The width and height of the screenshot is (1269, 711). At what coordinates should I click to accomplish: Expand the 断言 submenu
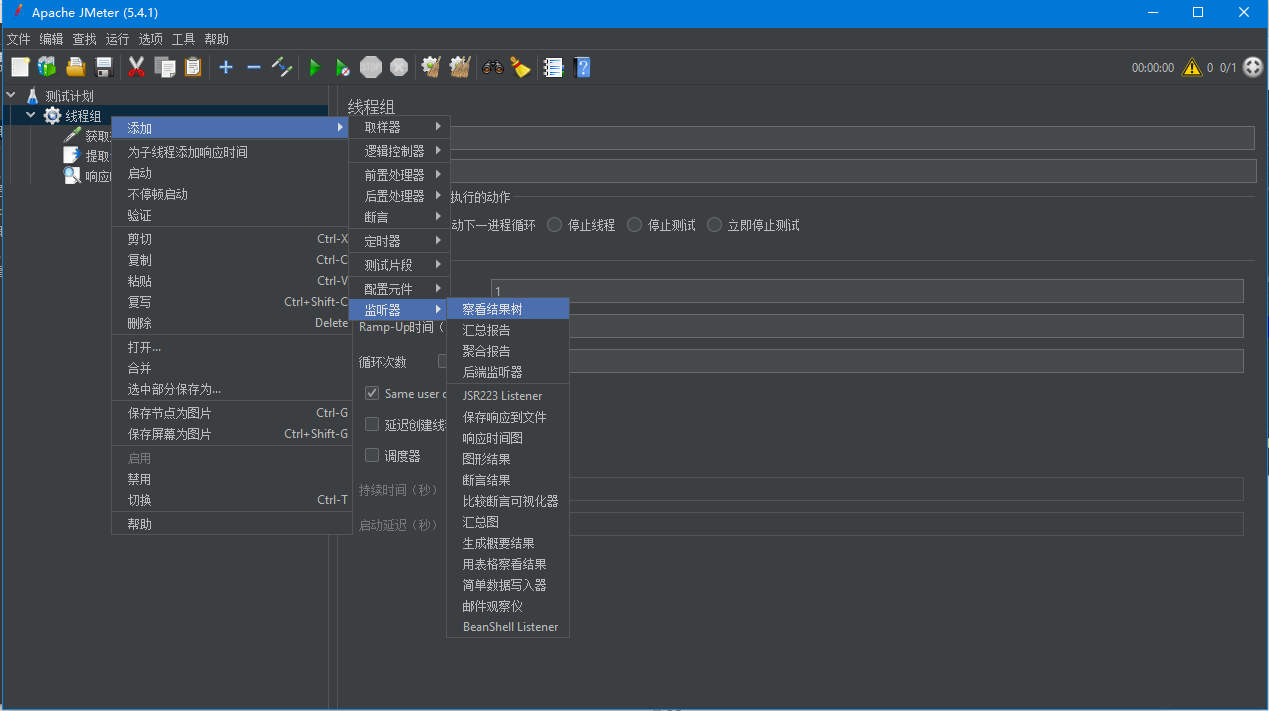tap(399, 217)
